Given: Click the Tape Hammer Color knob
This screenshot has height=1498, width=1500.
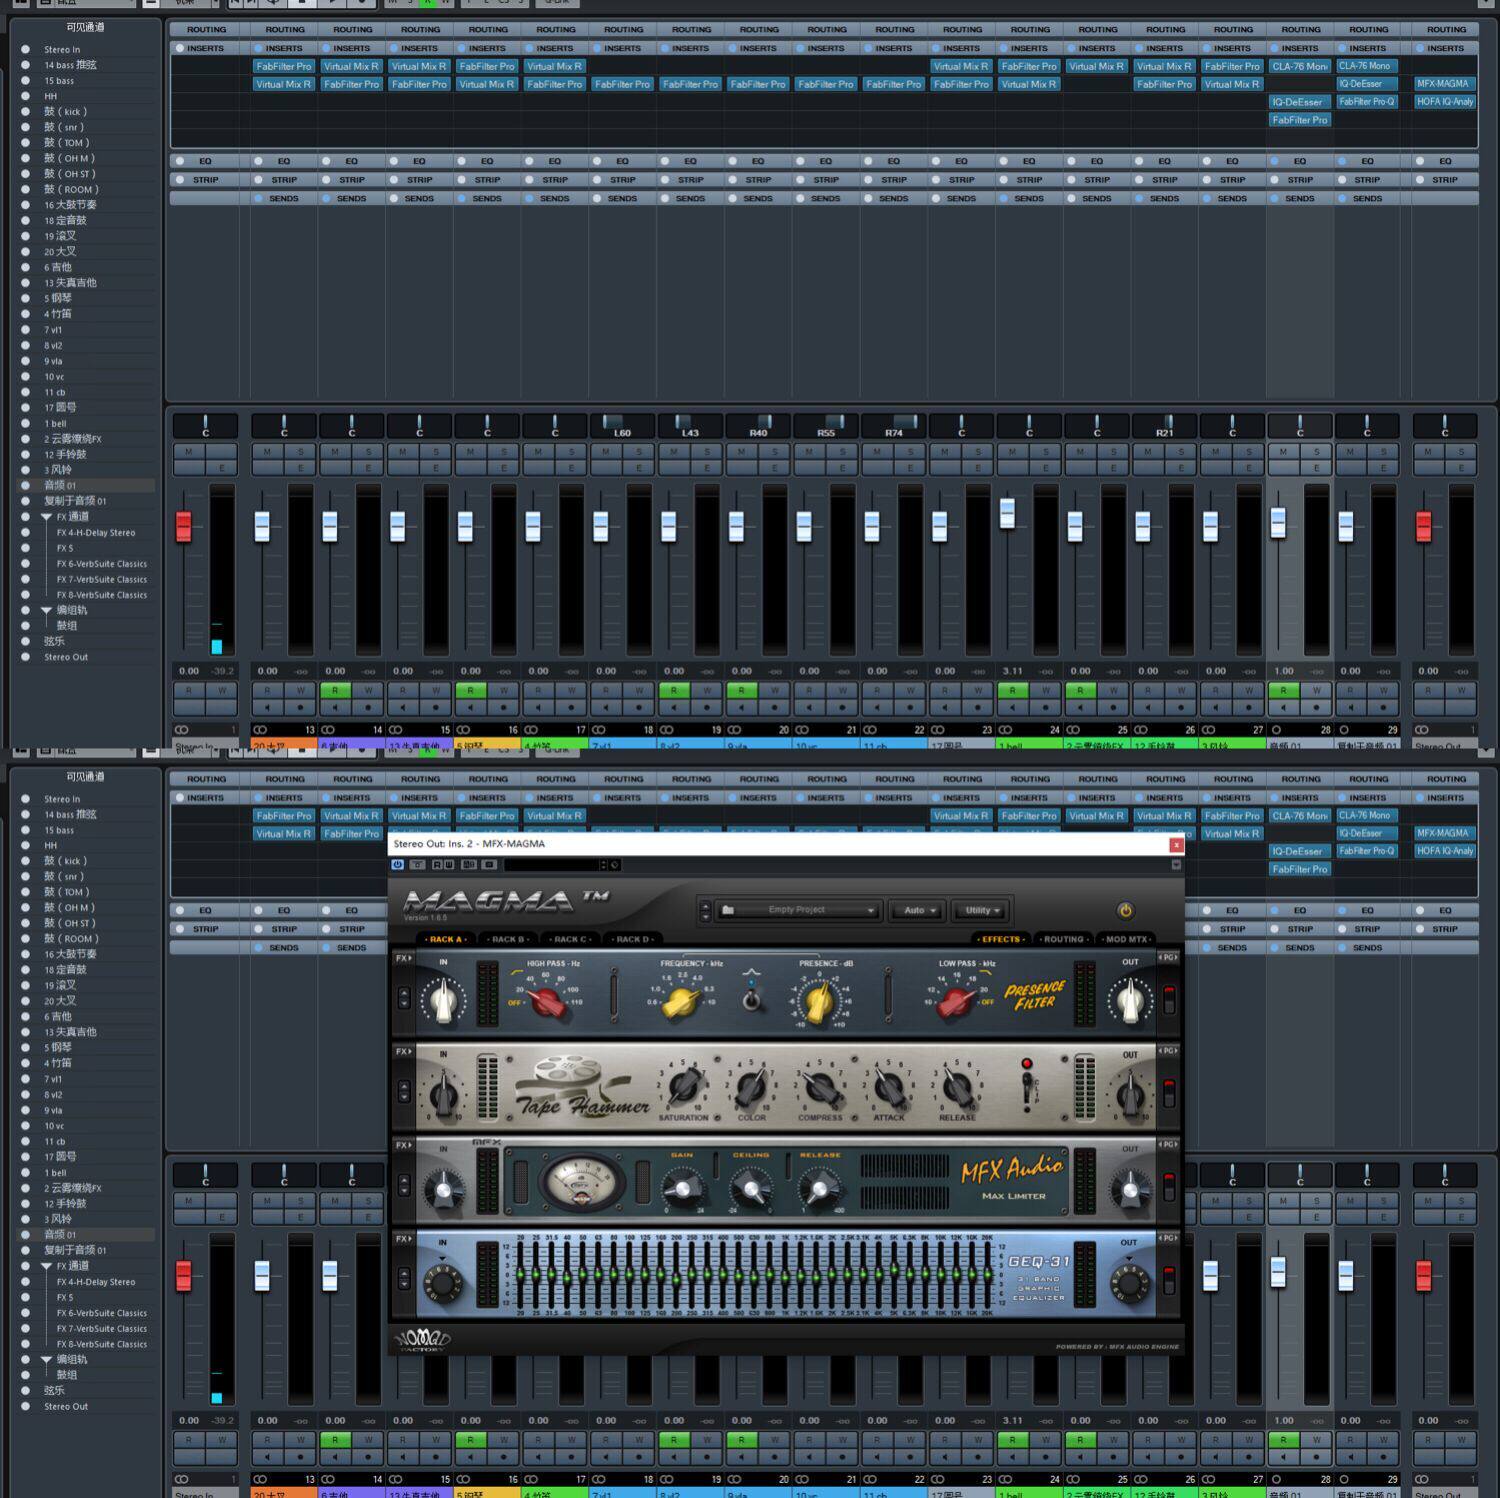Looking at the screenshot, I should coord(751,1089).
